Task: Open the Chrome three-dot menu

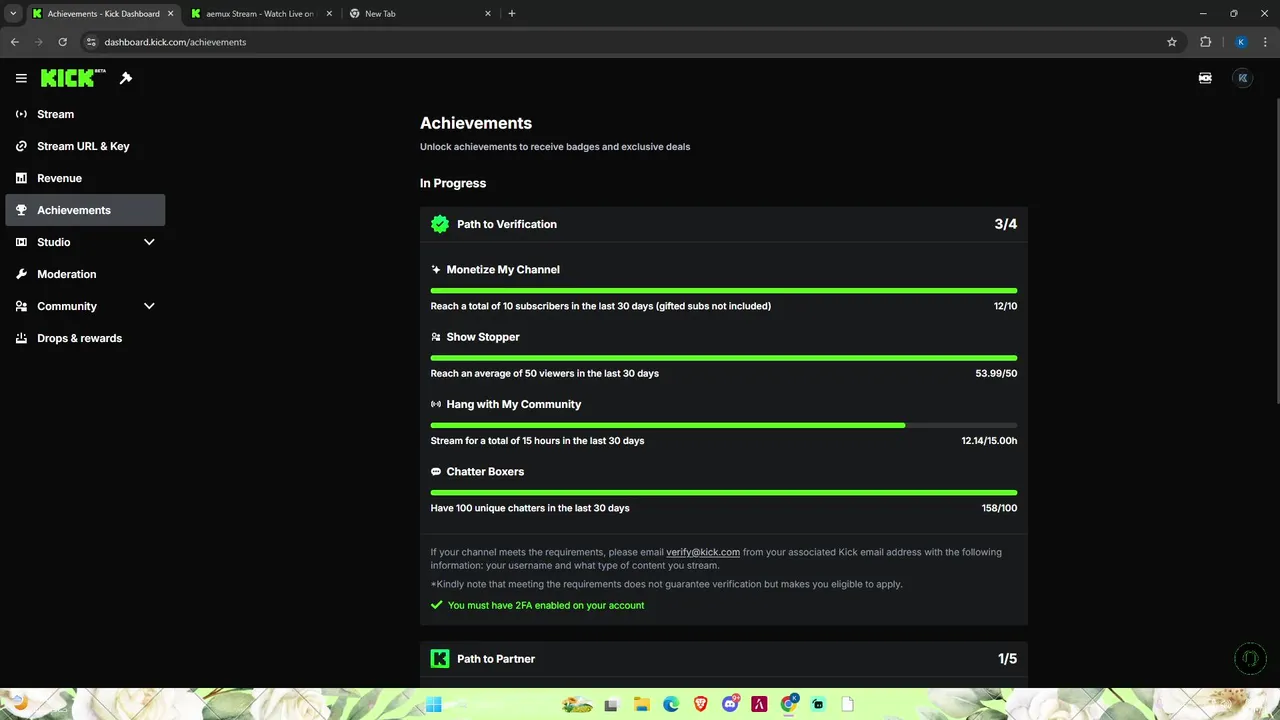Action: pyautogui.click(x=1266, y=42)
